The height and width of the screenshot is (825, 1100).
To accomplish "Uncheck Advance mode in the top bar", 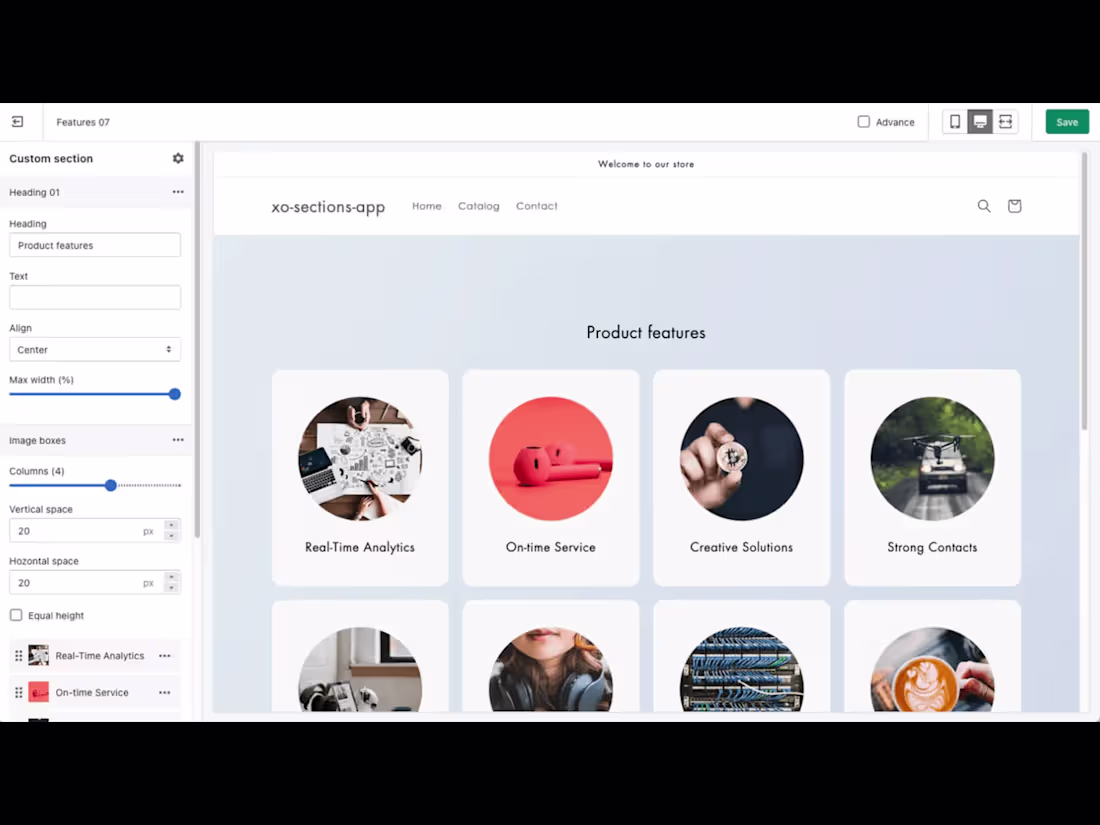I will click(863, 121).
